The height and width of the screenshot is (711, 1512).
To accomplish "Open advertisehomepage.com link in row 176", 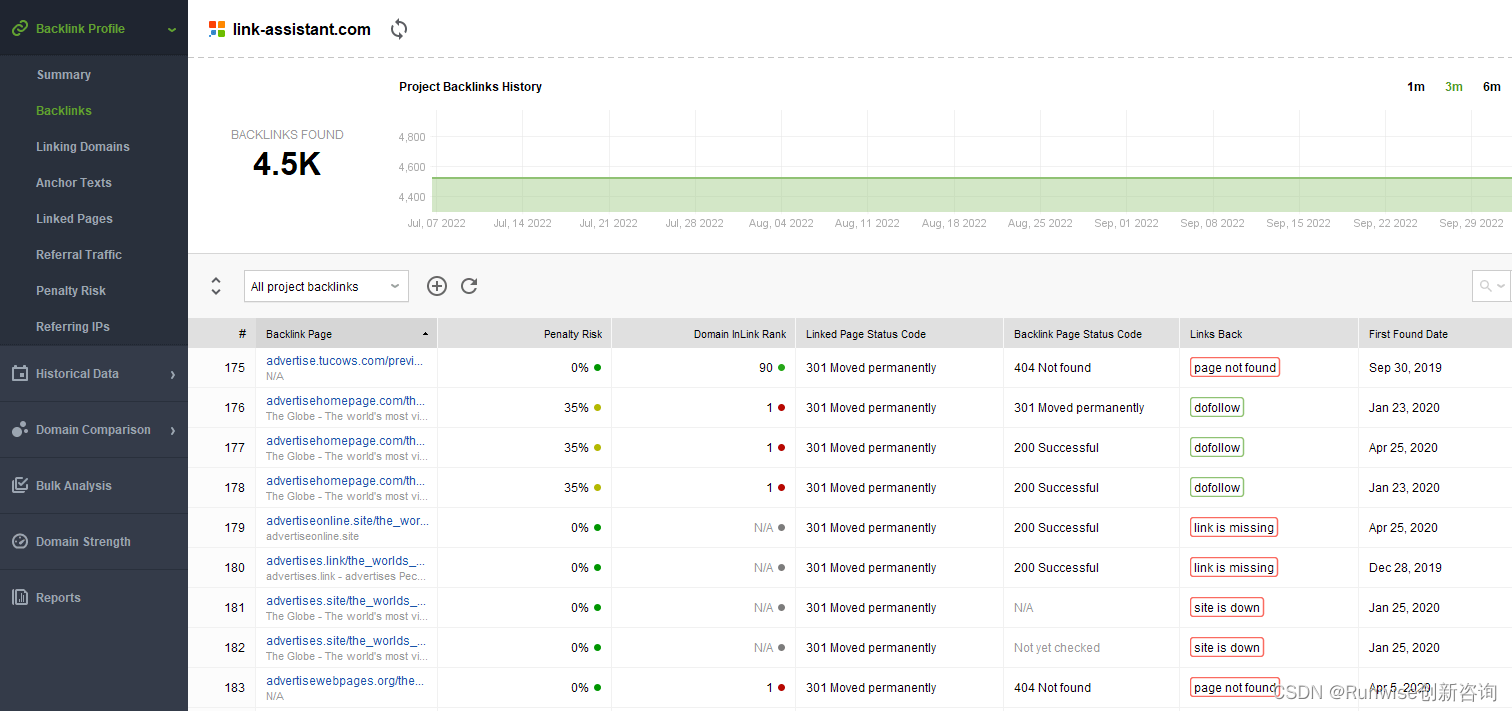I will 344,401.
